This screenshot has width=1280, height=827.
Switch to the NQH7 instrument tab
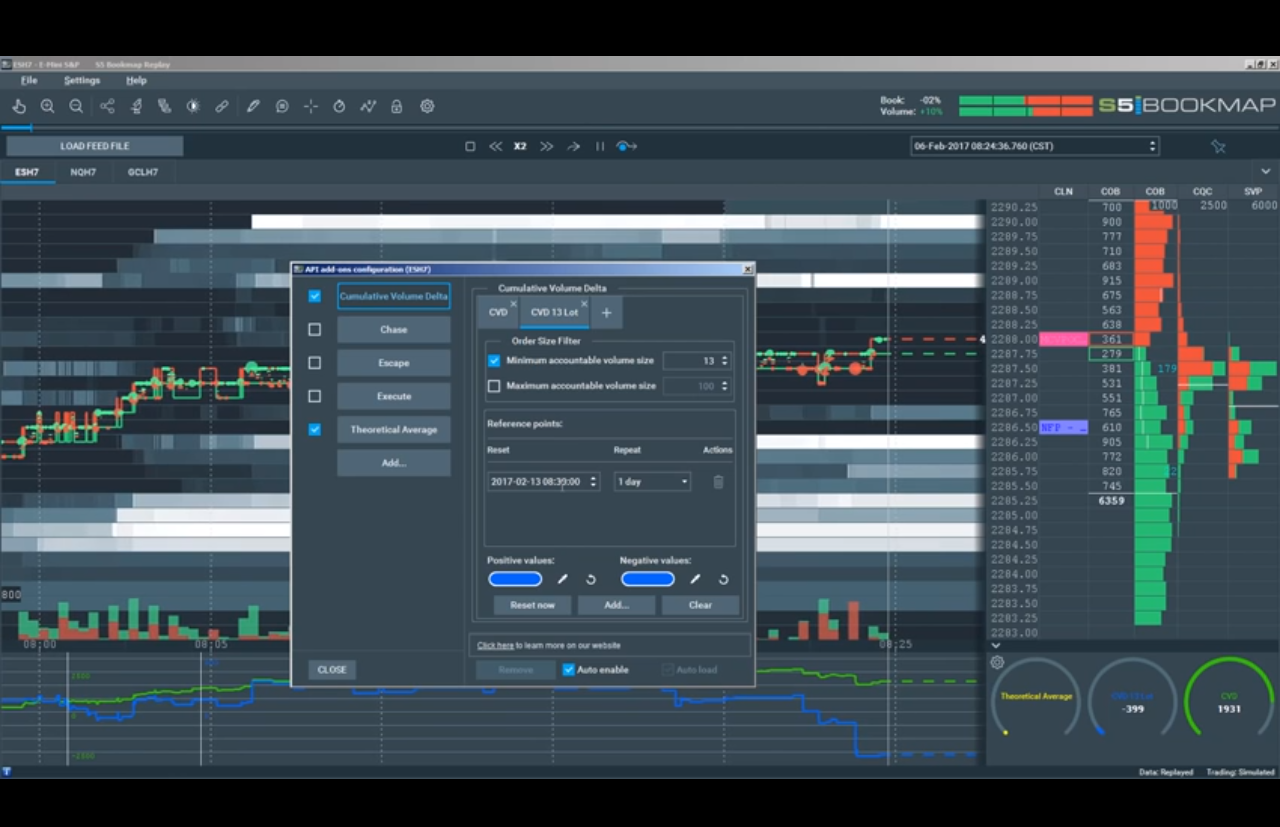(x=83, y=172)
